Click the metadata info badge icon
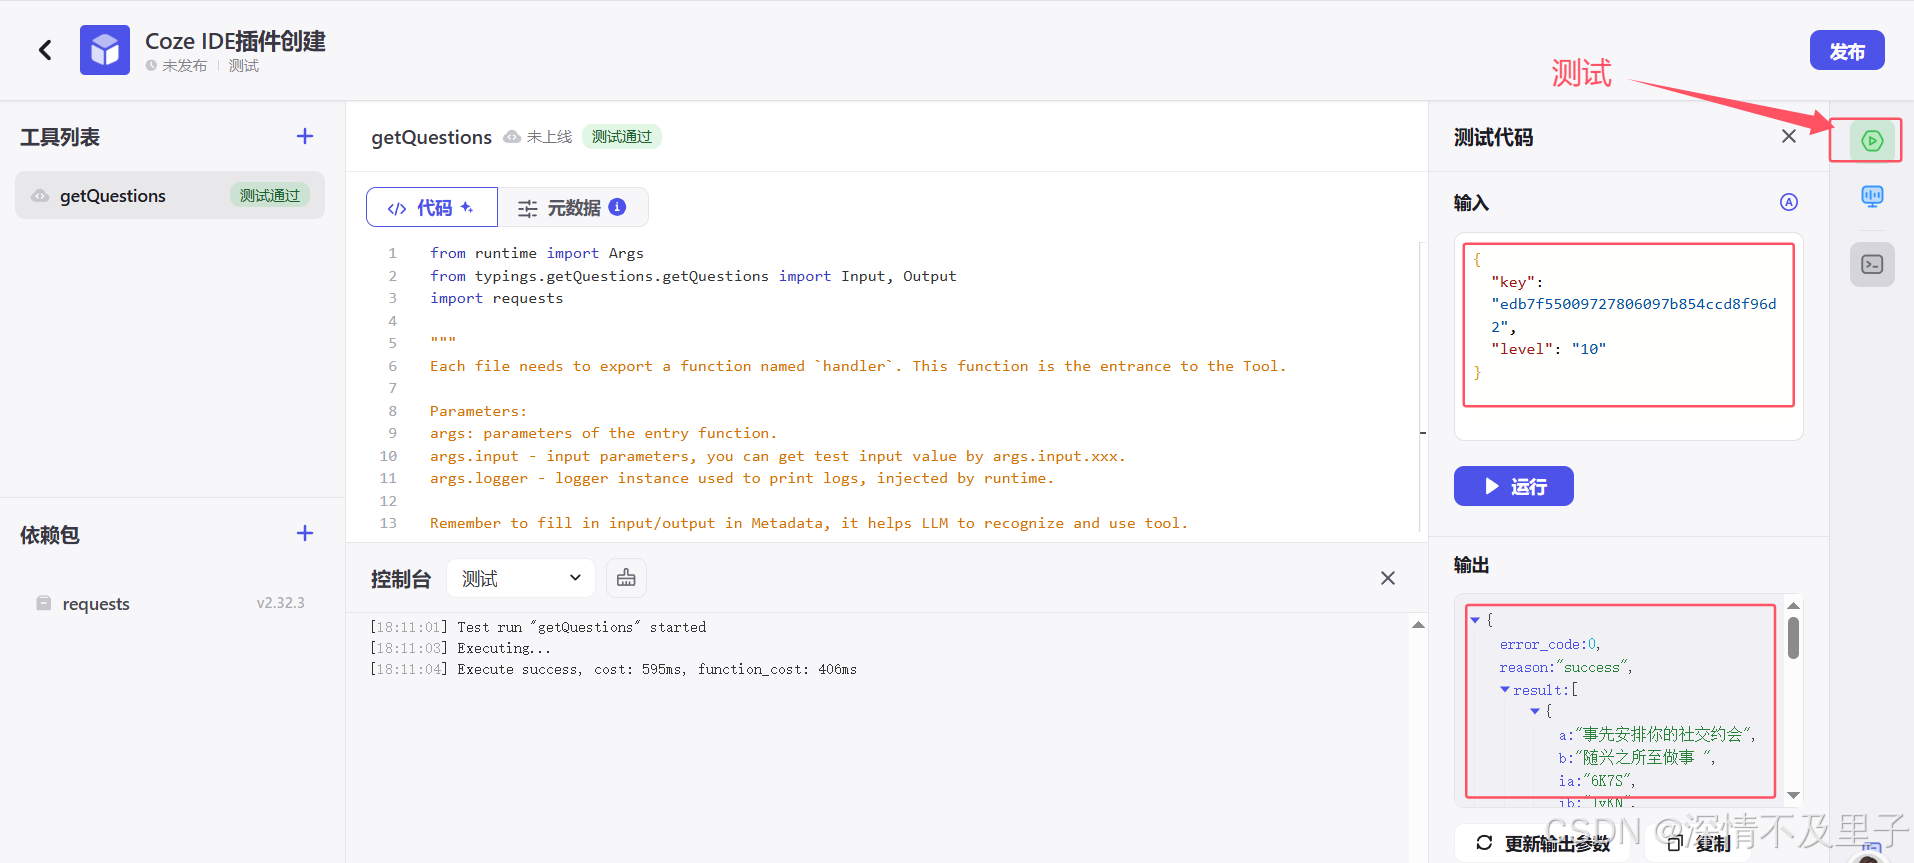The image size is (1914, 863). coord(617,206)
